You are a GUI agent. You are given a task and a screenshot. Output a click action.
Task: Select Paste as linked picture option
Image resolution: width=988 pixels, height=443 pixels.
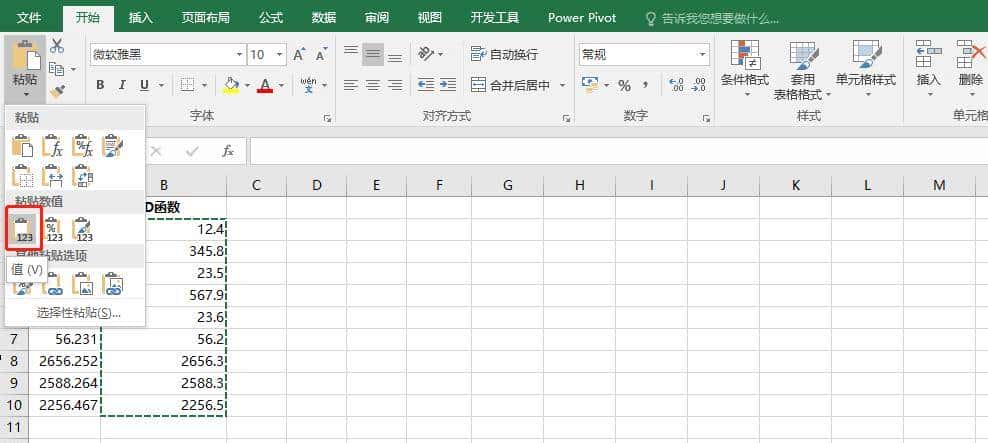(113, 285)
